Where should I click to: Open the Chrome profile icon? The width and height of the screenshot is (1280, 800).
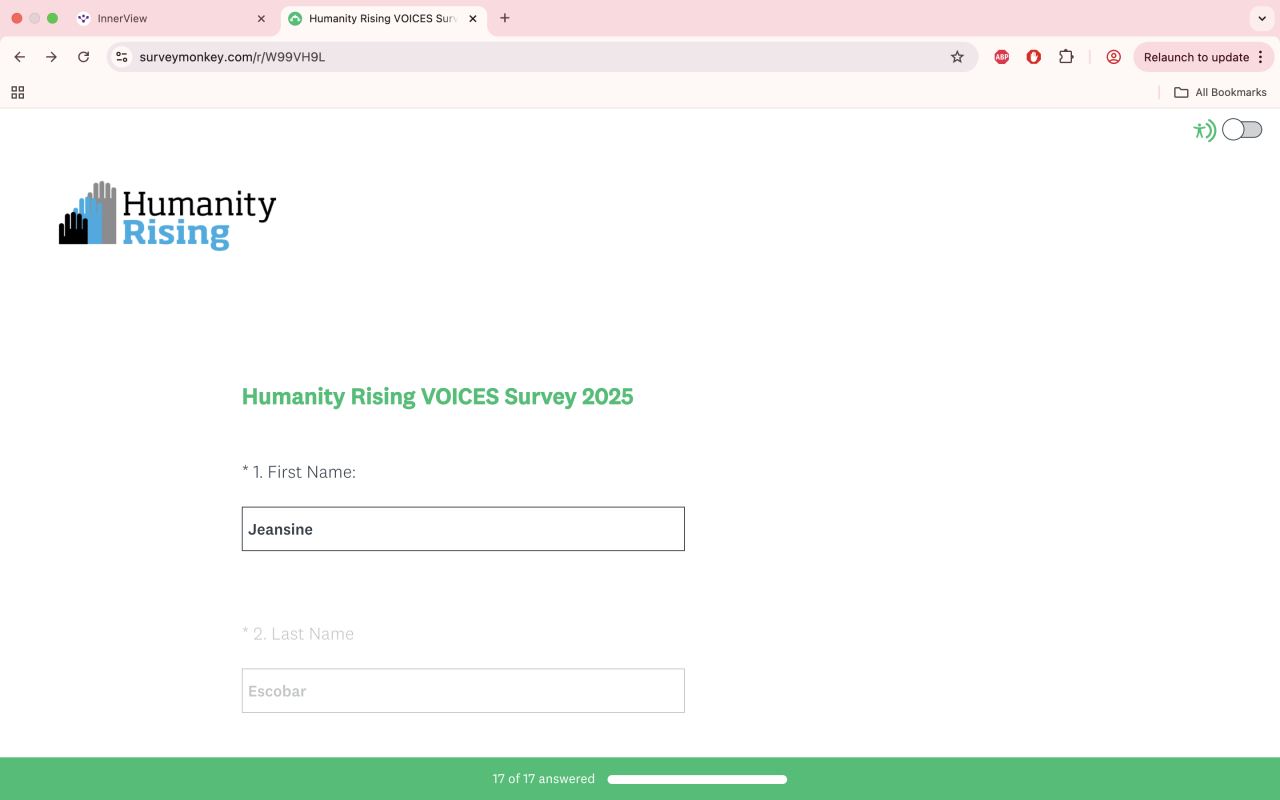pyautogui.click(x=1113, y=57)
